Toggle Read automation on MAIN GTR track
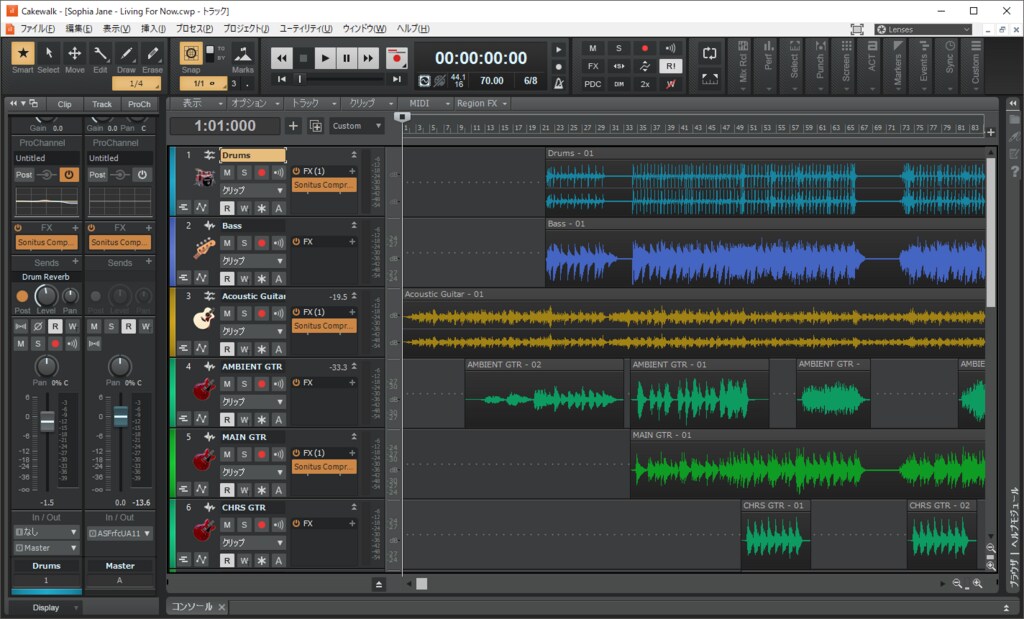 click(x=227, y=490)
